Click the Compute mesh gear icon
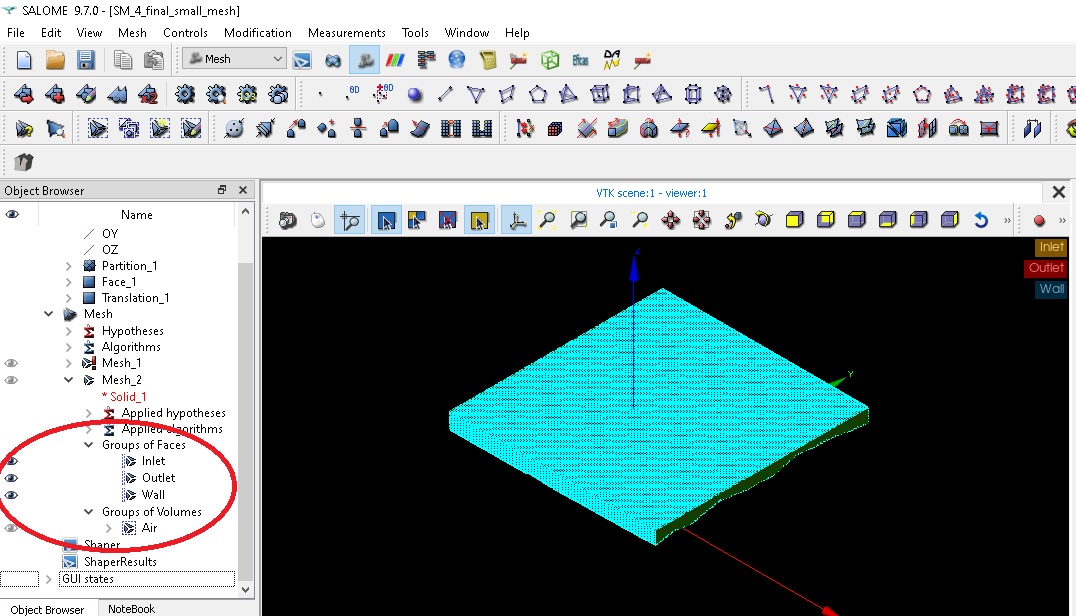 [x=185, y=93]
